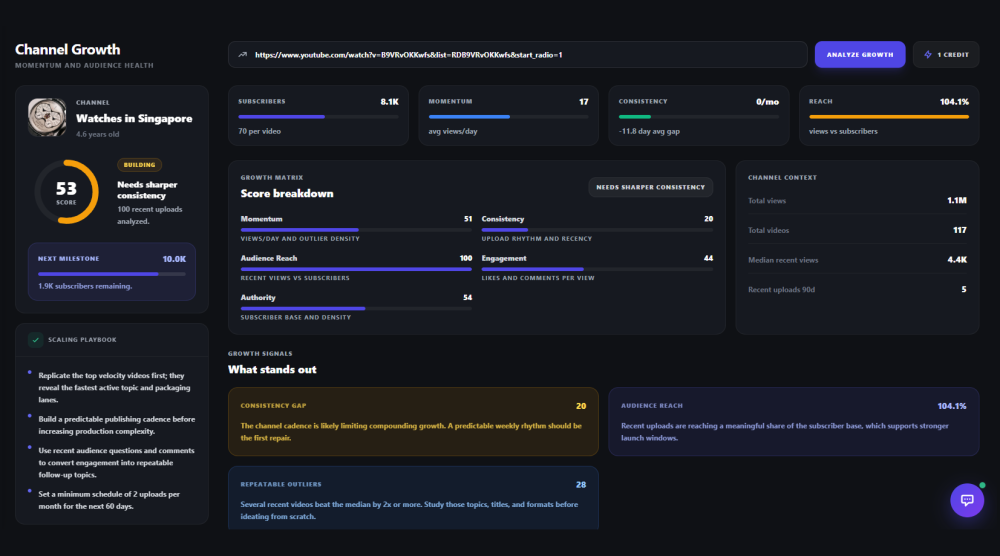Click the Channel Growth page title
This screenshot has width=1000, height=556.
tap(68, 50)
